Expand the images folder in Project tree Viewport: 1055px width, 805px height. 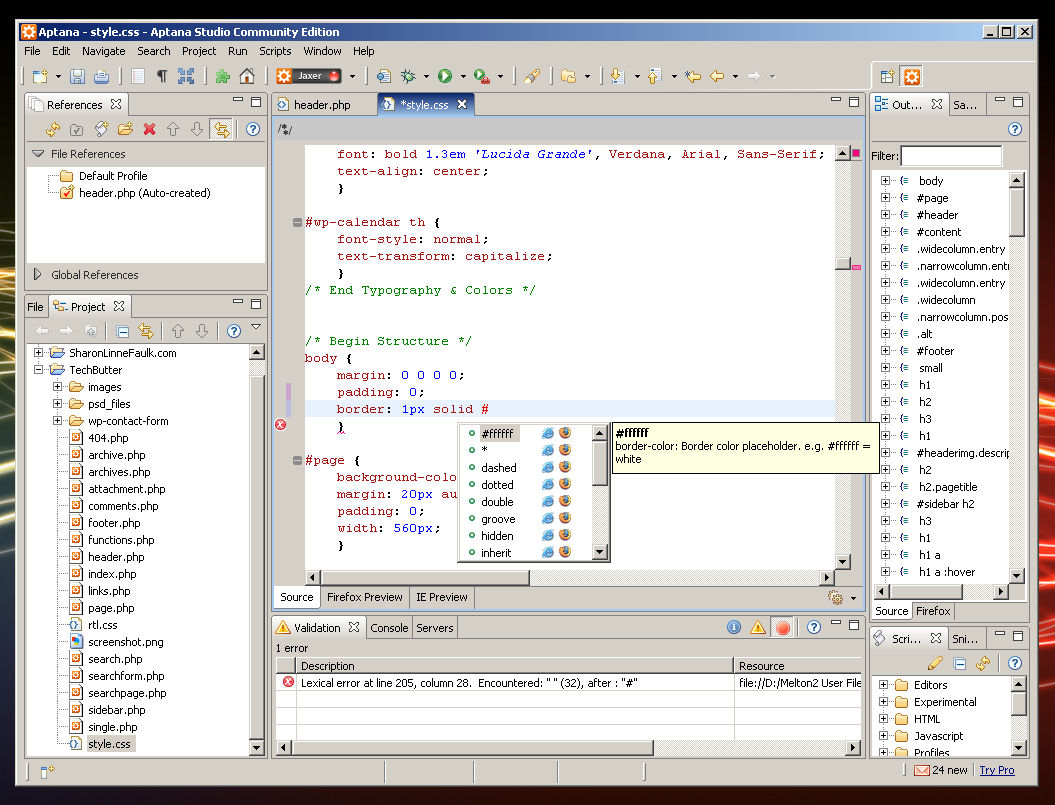point(58,387)
